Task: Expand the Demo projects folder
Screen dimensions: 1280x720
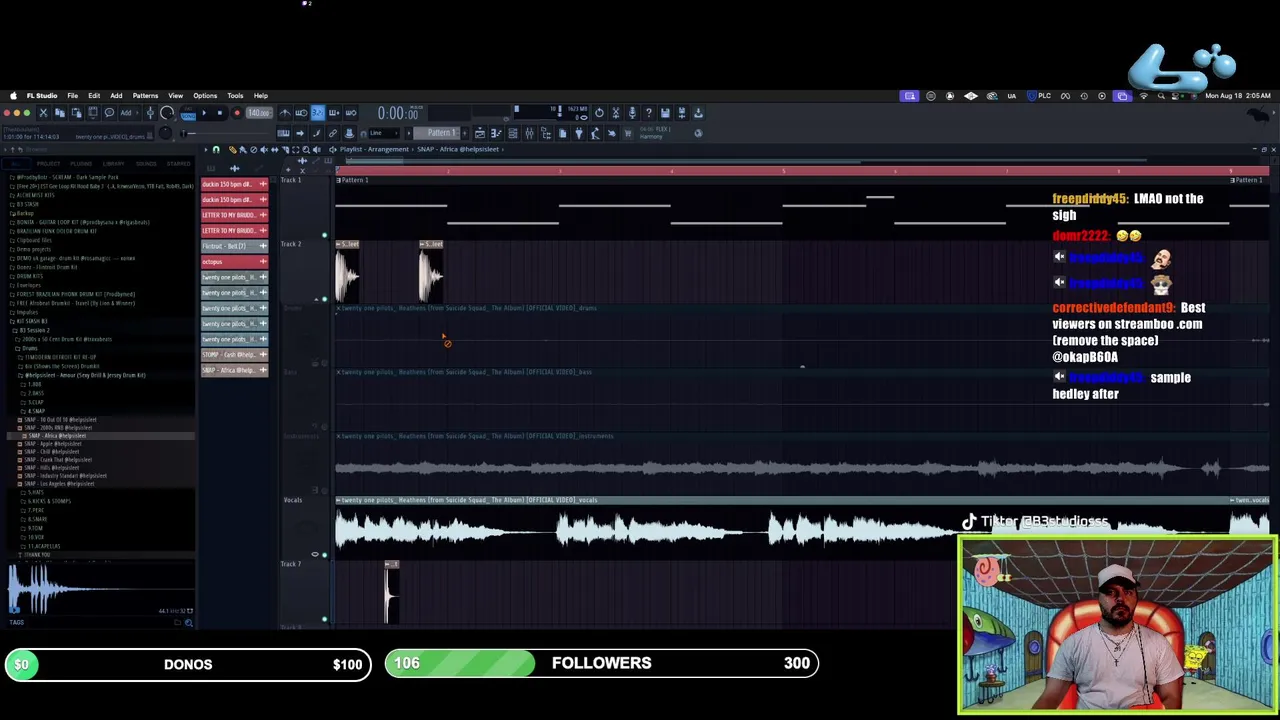Action: pyautogui.click(x=33, y=249)
